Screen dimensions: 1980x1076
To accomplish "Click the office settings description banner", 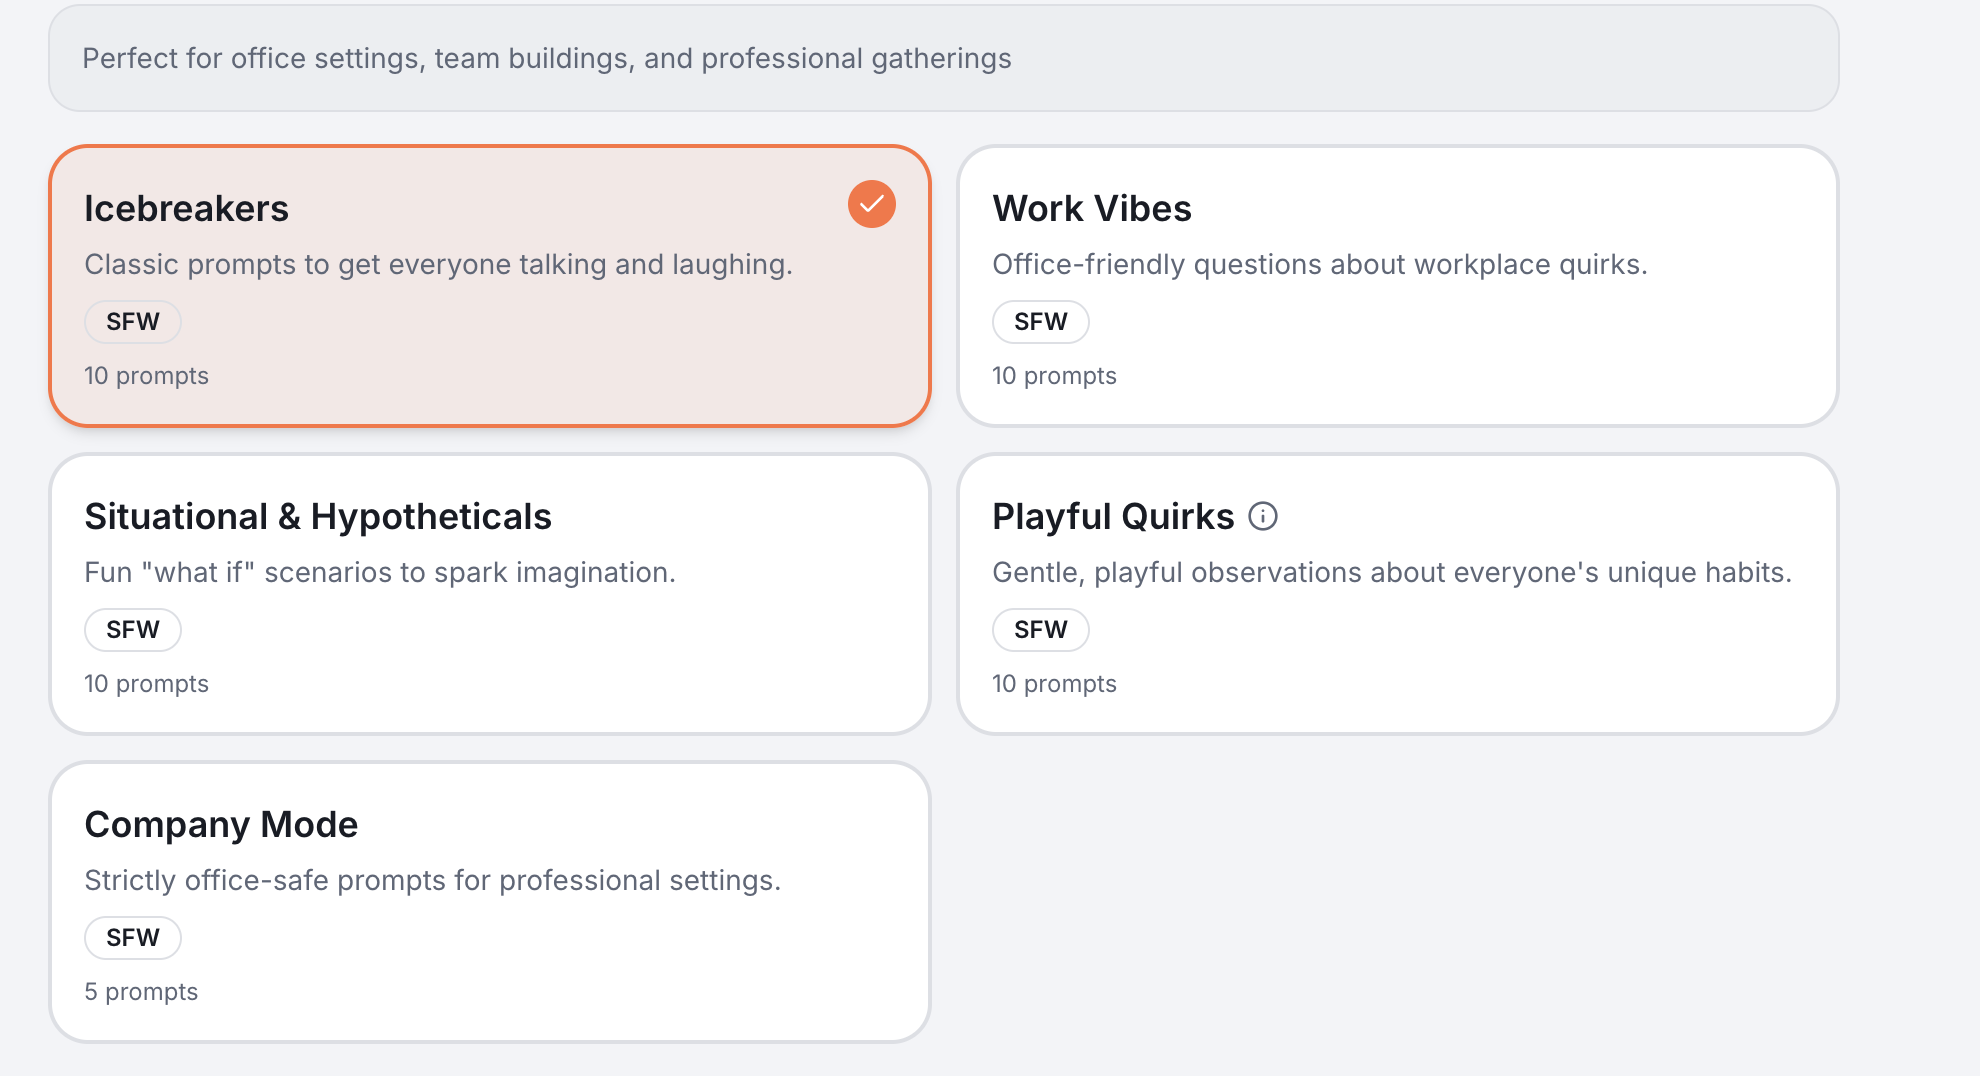I will [x=944, y=58].
